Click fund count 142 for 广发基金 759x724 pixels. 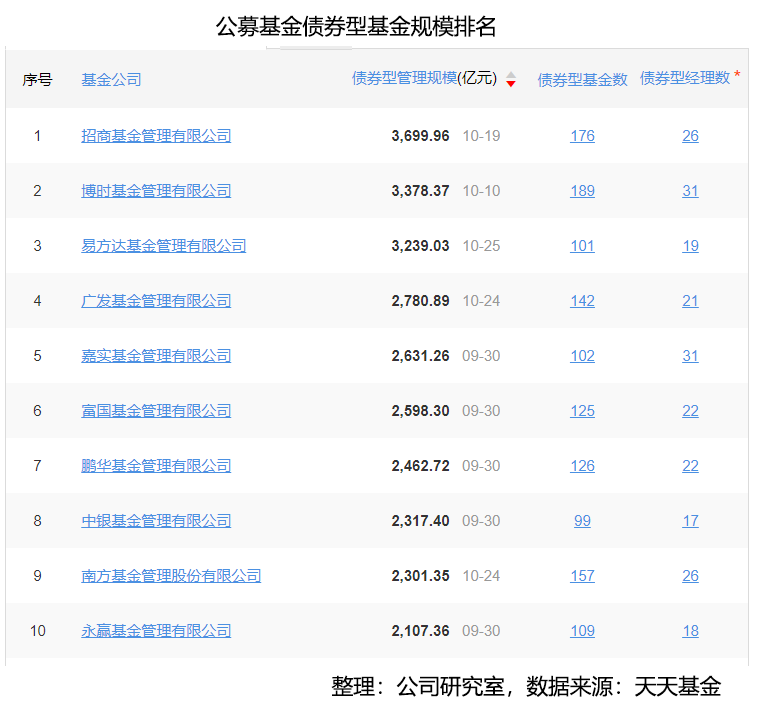pos(582,301)
